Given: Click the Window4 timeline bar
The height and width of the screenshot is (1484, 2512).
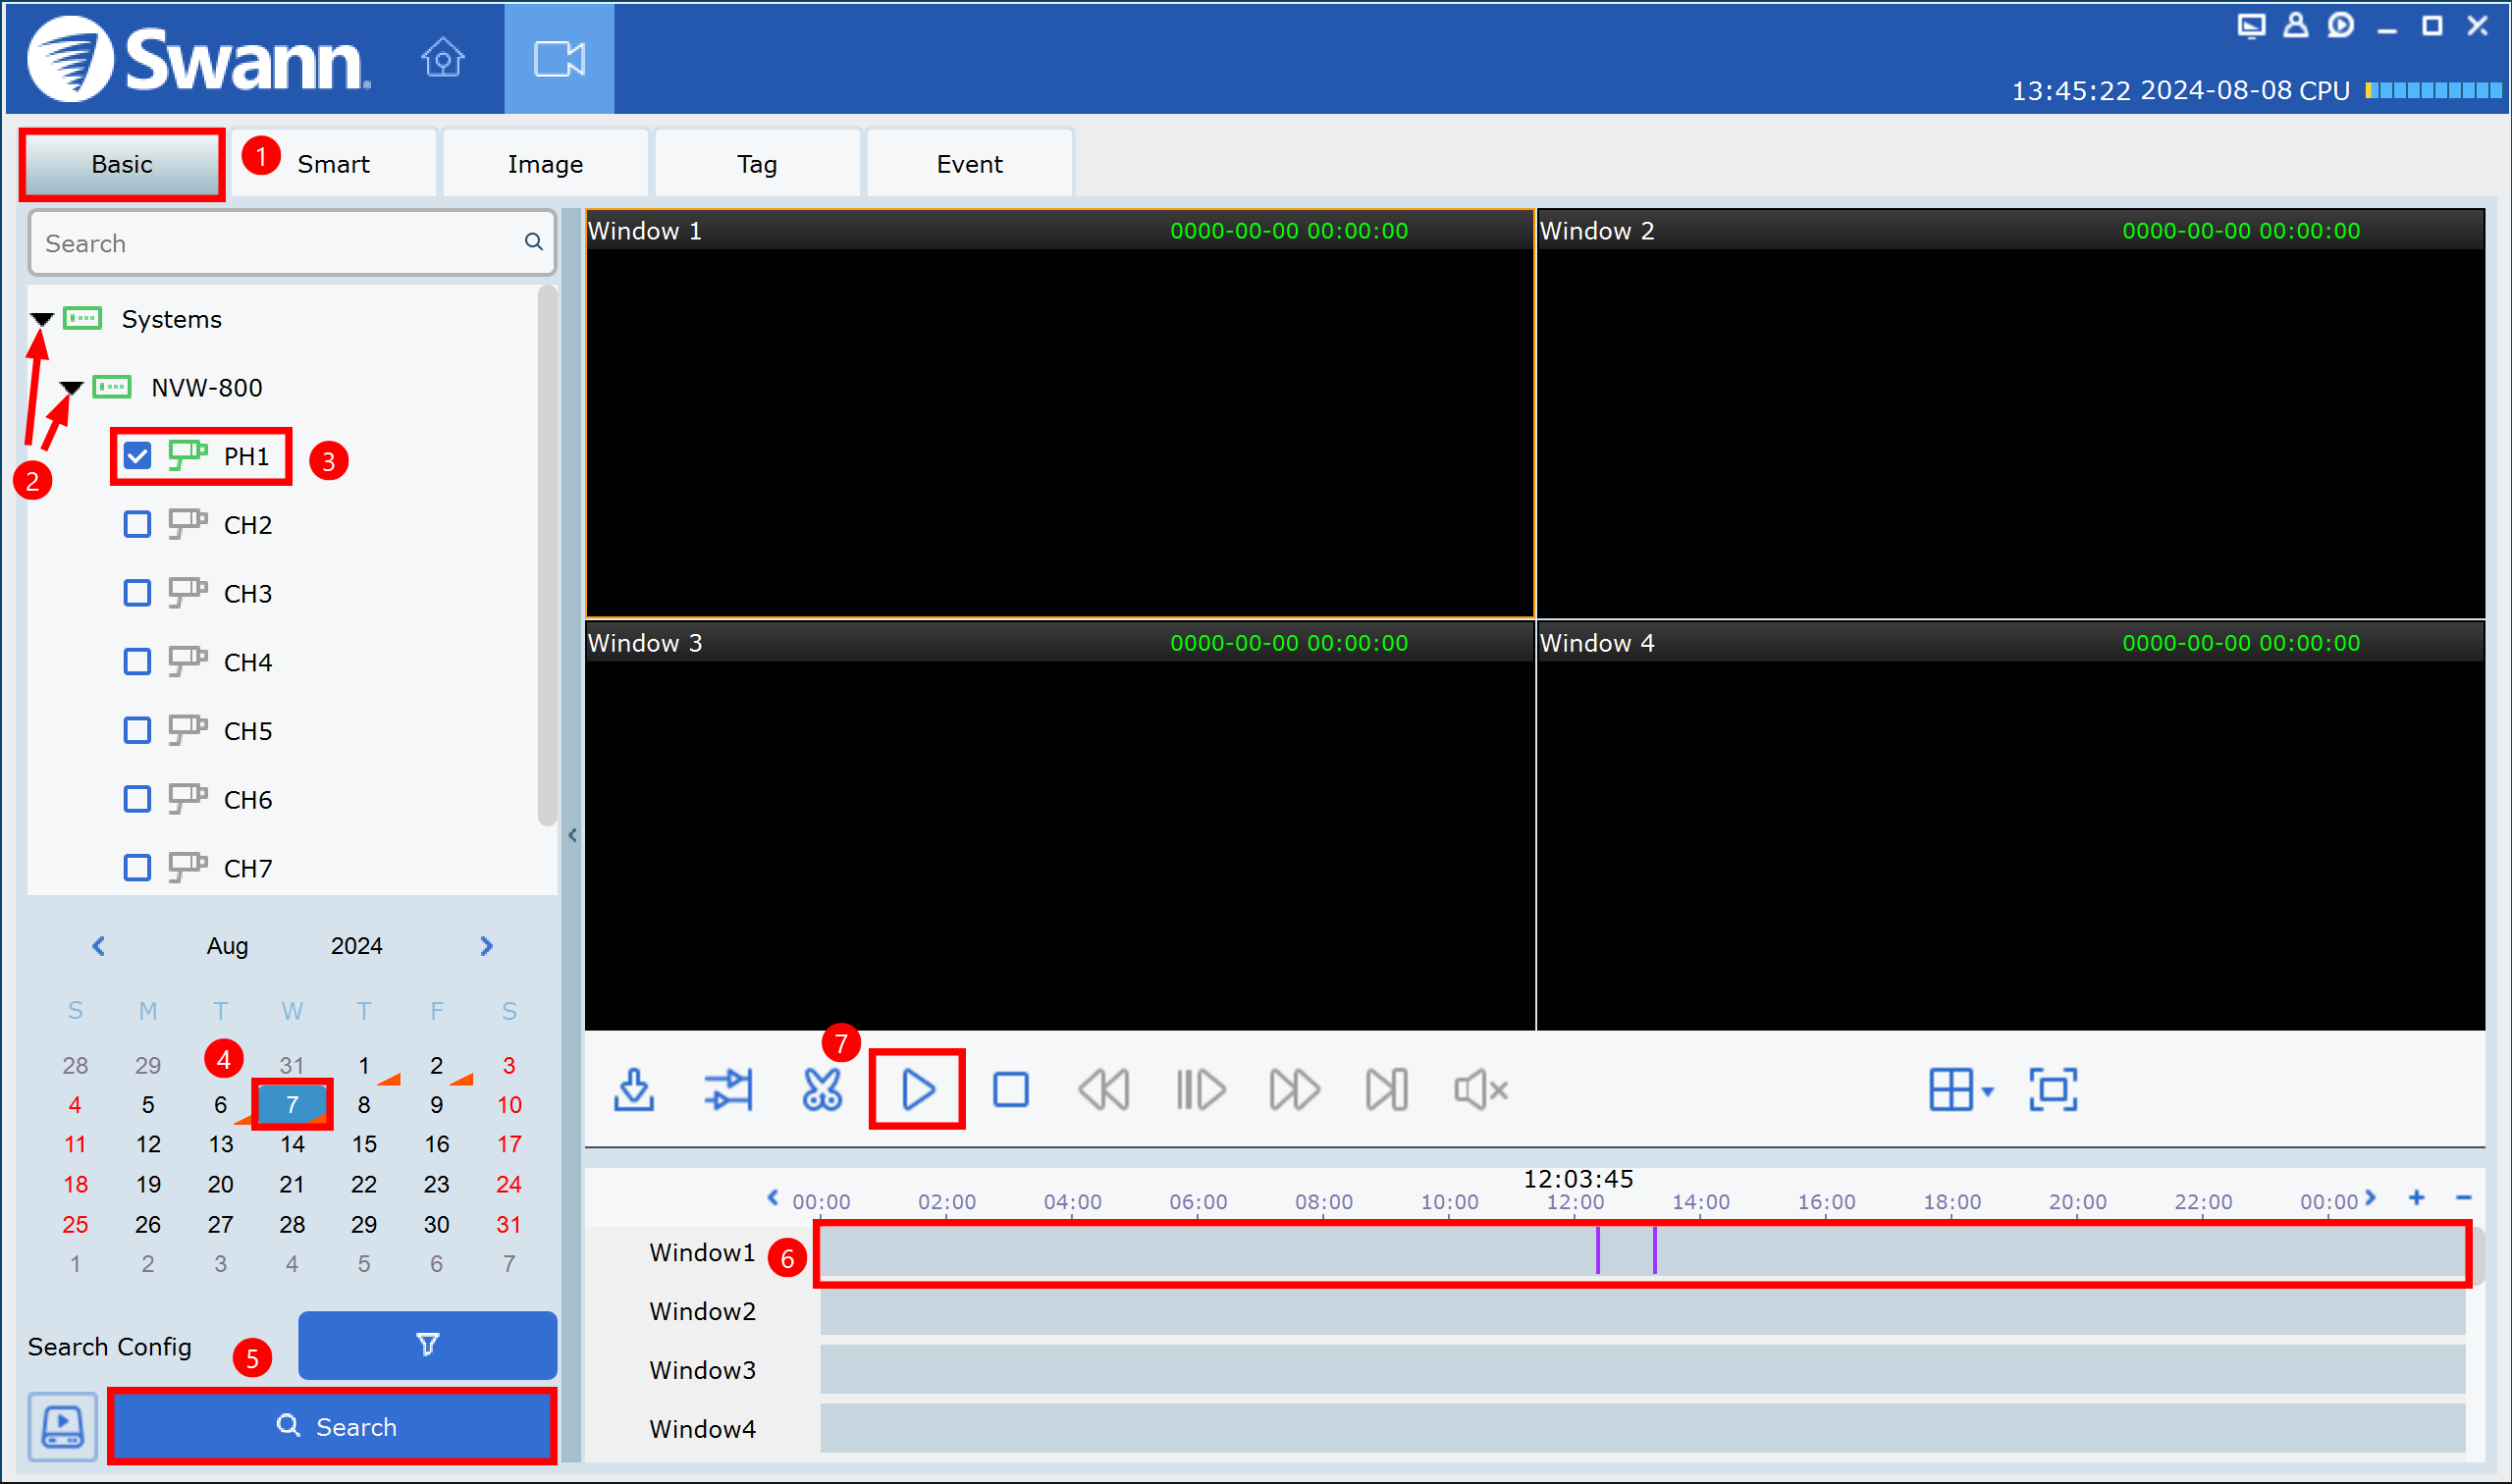Looking at the screenshot, I should (1643, 1429).
